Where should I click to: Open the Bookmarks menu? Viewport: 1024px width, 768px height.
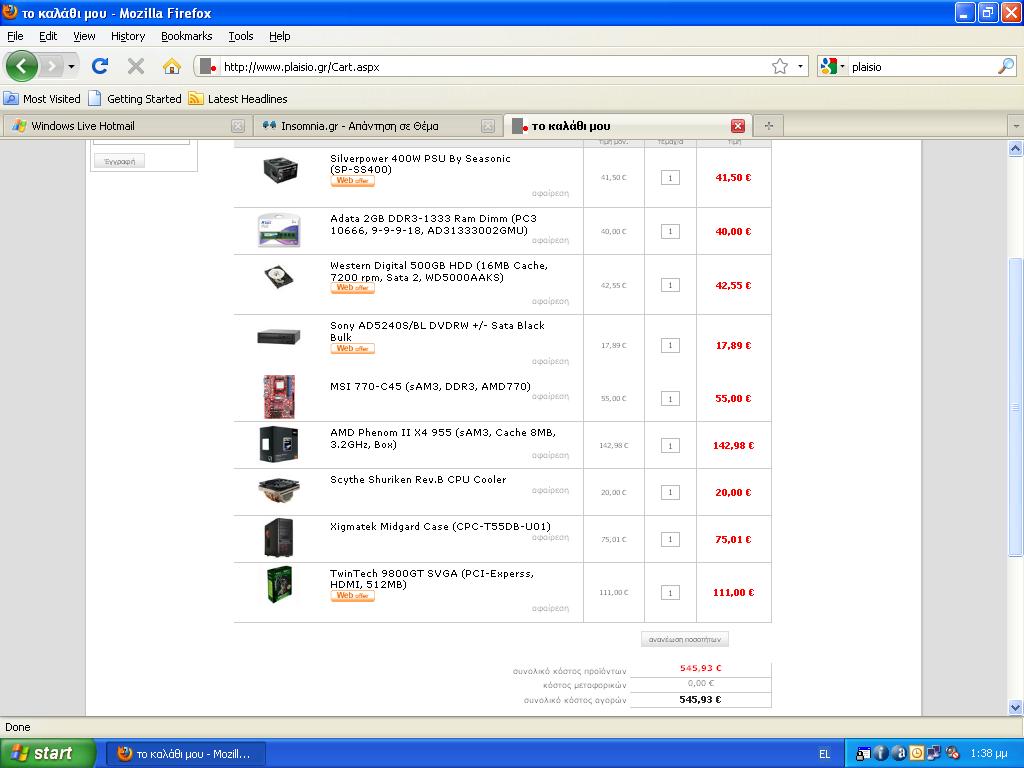tap(187, 36)
